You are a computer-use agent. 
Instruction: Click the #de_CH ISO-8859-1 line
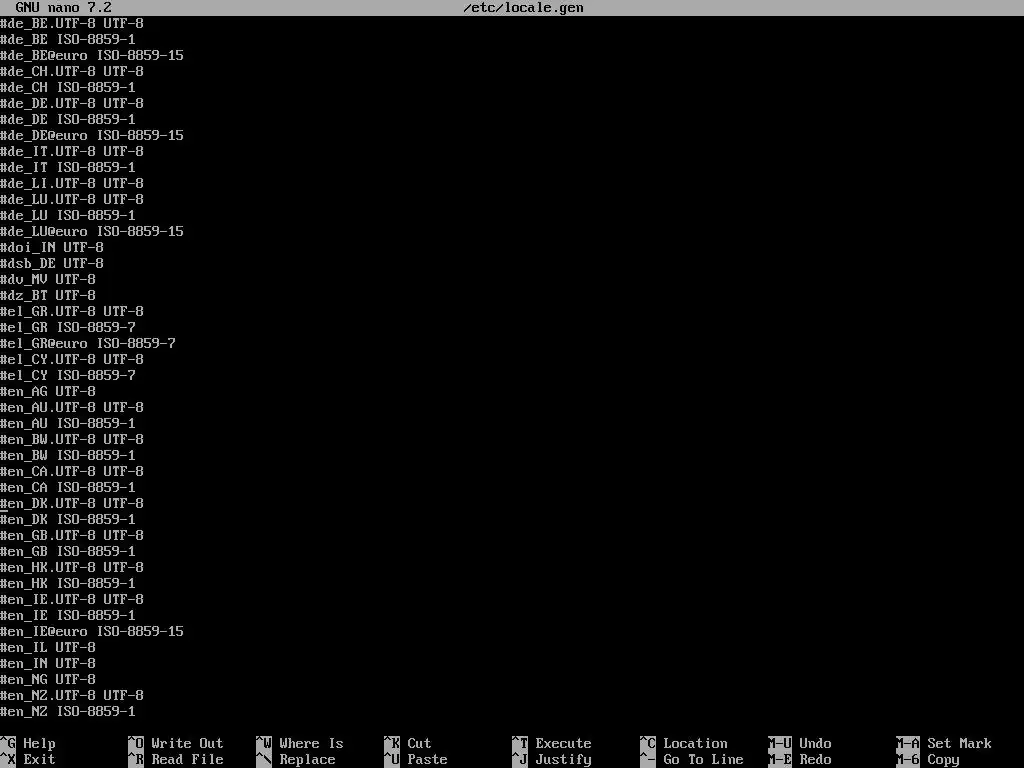pos(68,88)
